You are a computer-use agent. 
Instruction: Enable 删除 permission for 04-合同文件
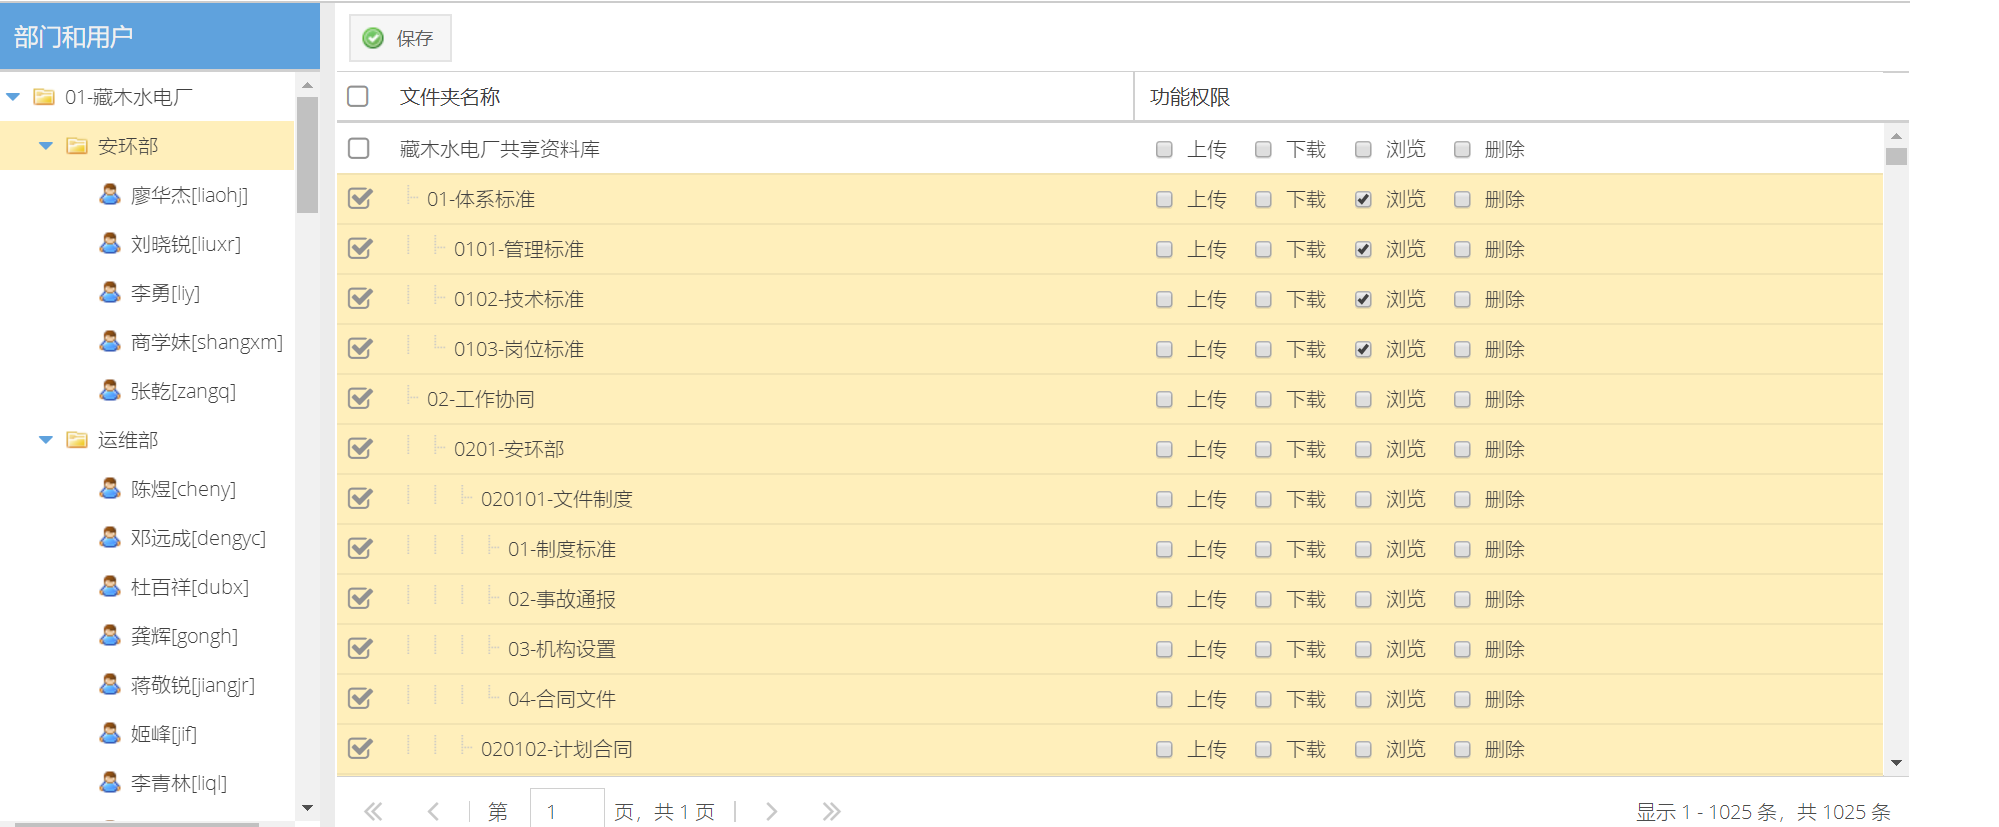1462,699
